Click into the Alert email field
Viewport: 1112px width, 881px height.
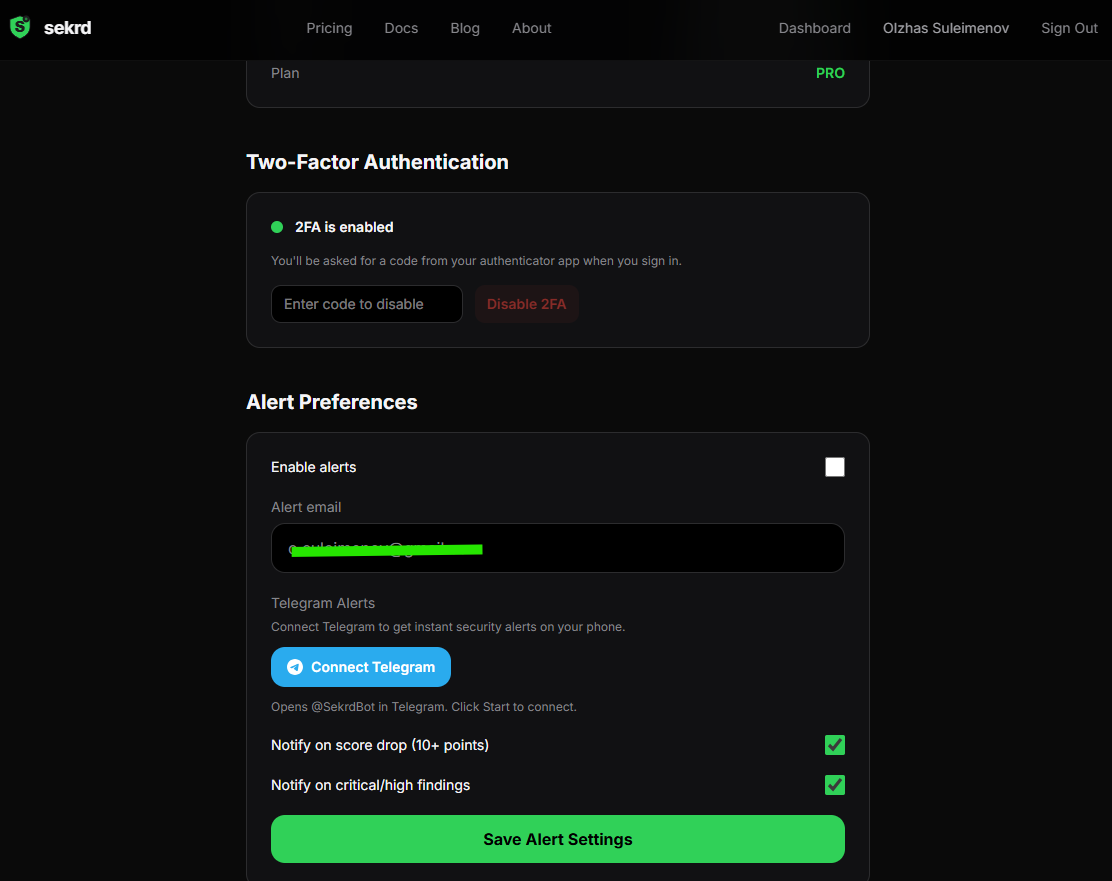557,548
